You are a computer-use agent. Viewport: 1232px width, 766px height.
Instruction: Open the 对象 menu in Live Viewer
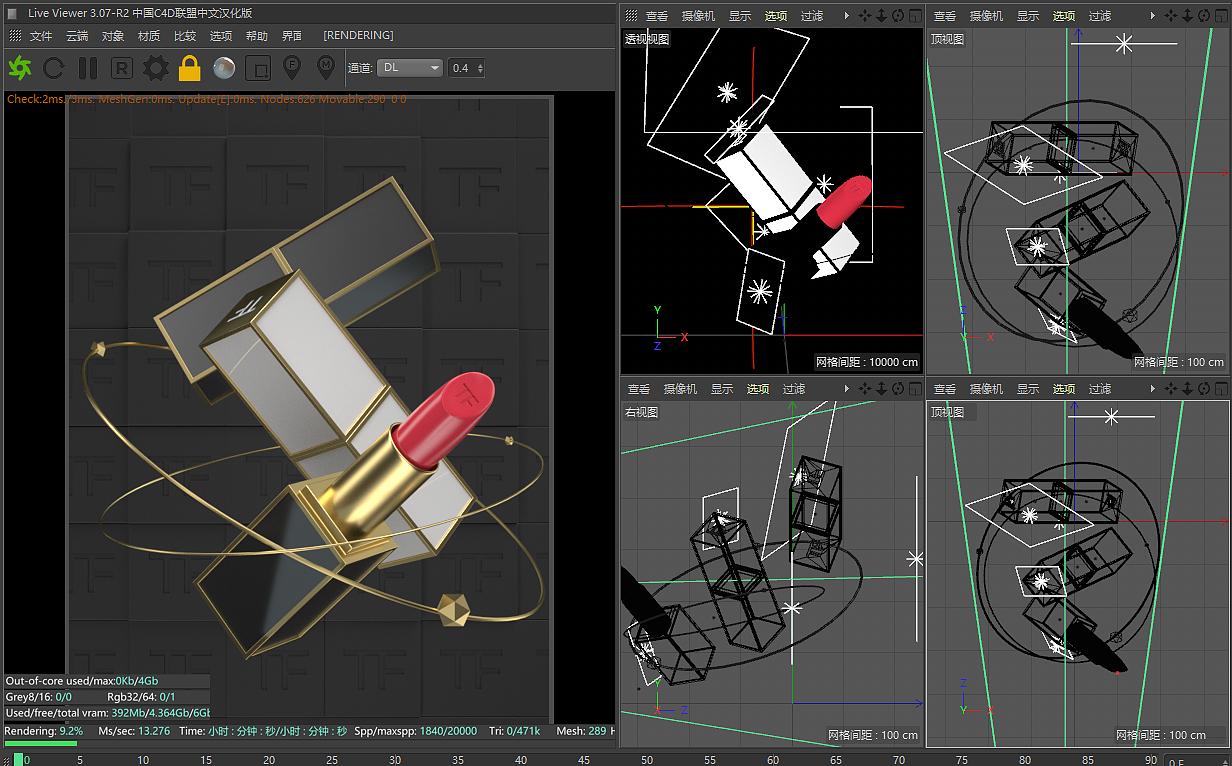click(x=113, y=36)
